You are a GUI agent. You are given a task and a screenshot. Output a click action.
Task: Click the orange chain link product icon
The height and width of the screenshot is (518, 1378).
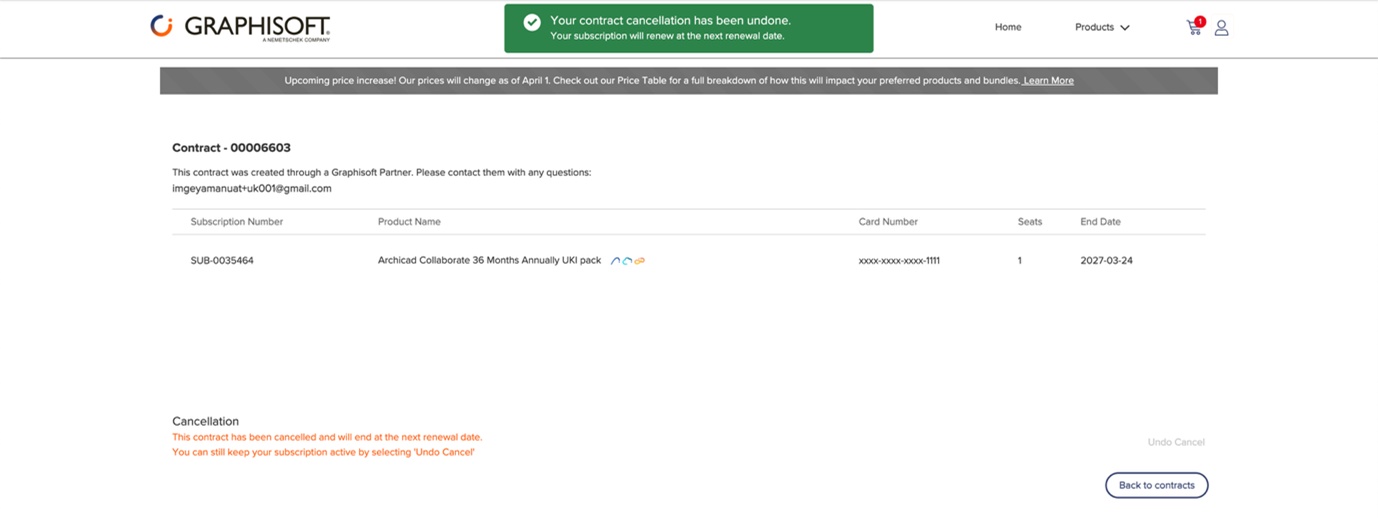pos(639,261)
